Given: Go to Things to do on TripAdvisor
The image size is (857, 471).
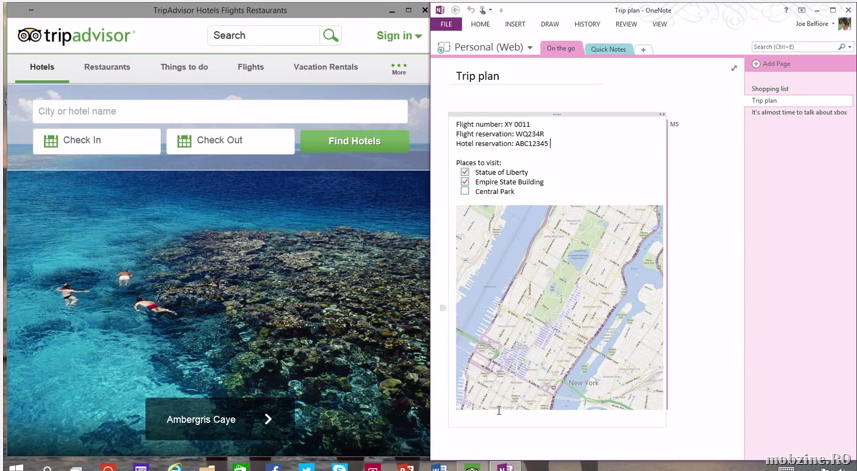Looking at the screenshot, I should (184, 67).
